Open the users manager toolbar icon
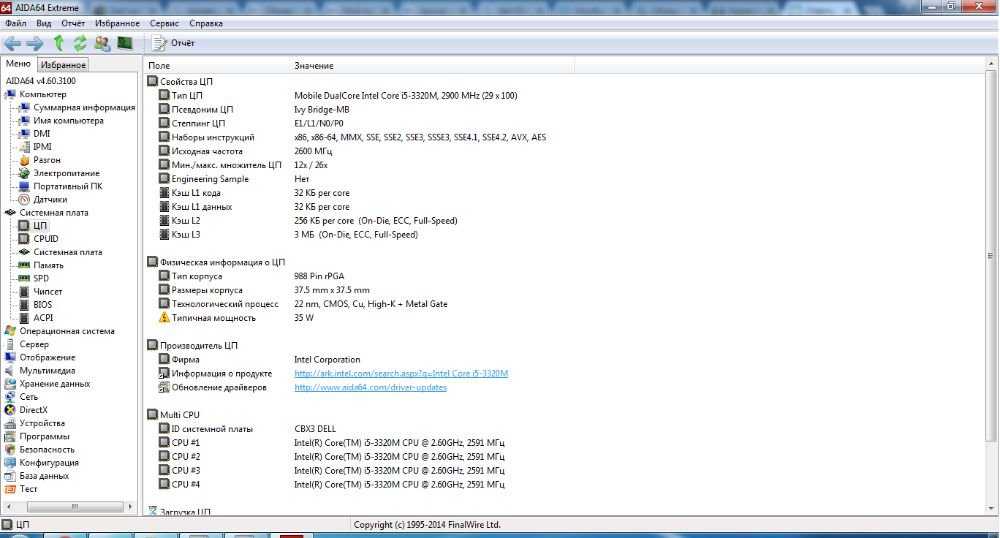This screenshot has width=1000, height=538. coord(102,43)
